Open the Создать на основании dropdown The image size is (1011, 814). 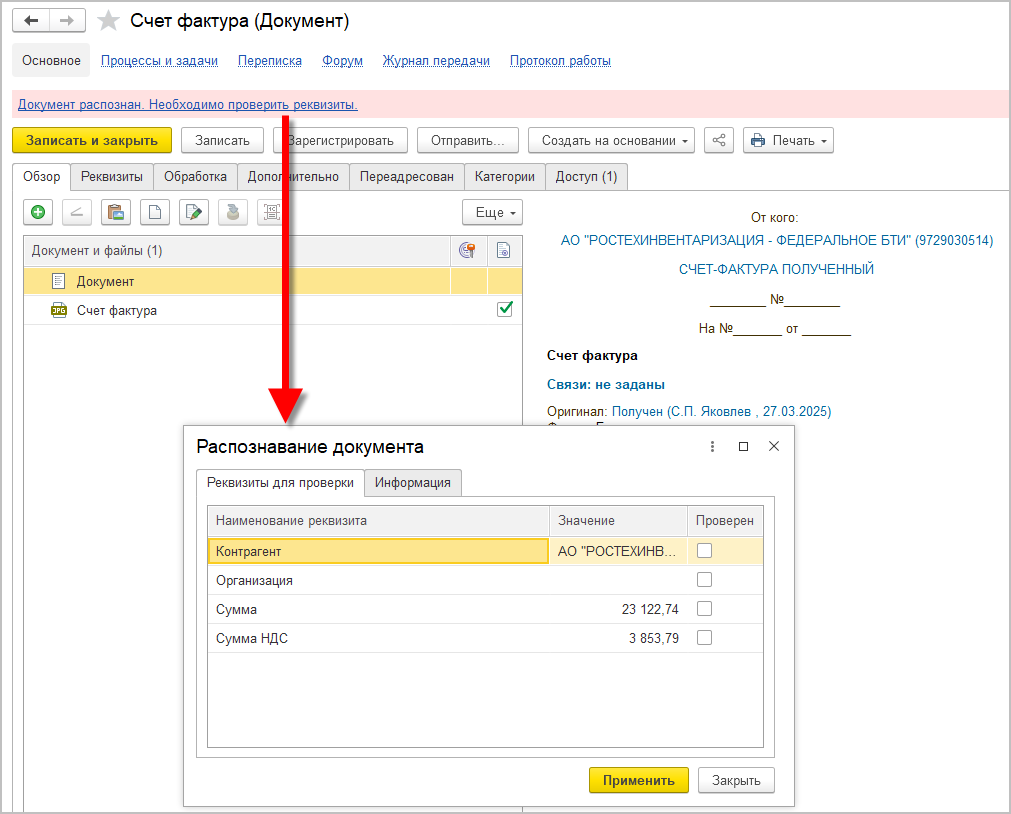[x=611, y=141]
